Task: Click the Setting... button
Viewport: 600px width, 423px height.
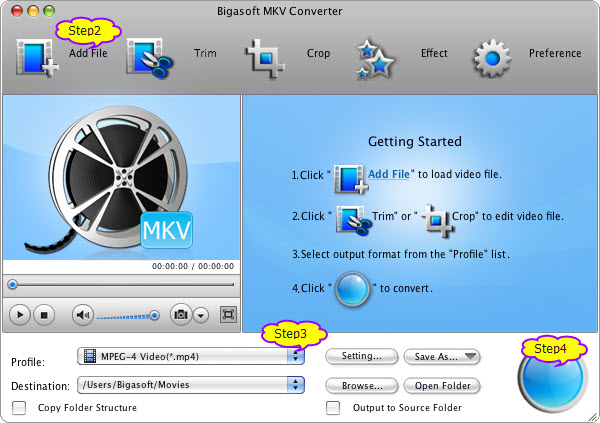Action: coord(362,356)
